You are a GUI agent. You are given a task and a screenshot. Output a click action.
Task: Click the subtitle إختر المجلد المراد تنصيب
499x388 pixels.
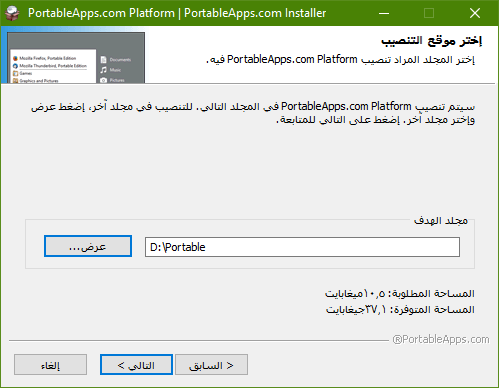pos(340,60)
